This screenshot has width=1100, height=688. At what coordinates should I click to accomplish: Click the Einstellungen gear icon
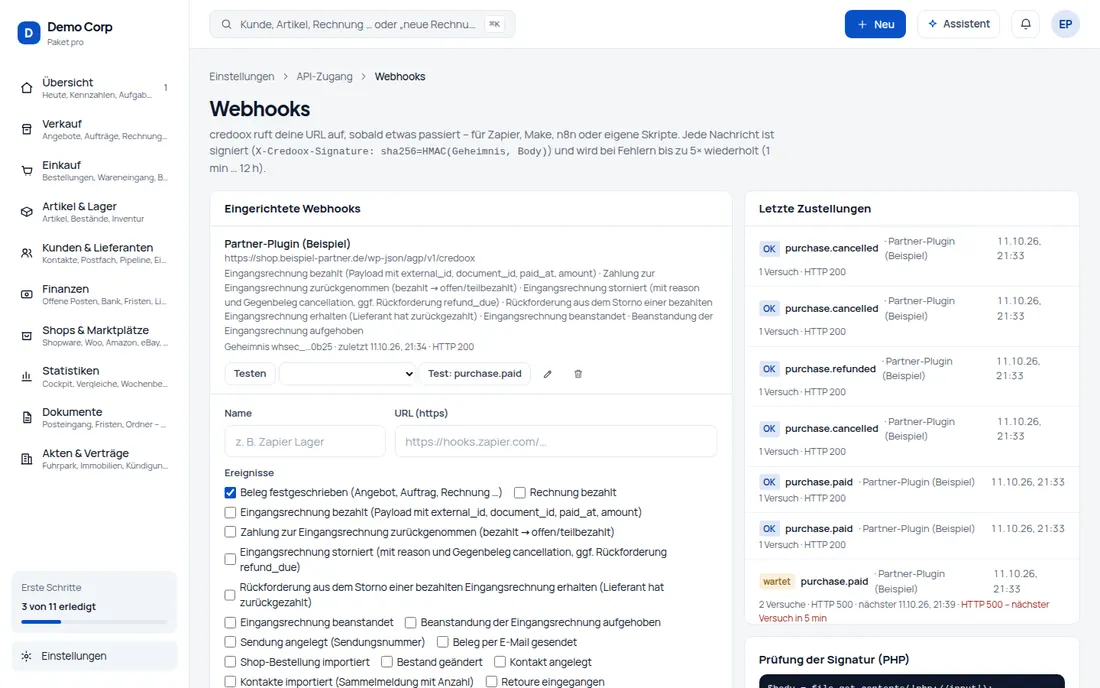(27, 656)
